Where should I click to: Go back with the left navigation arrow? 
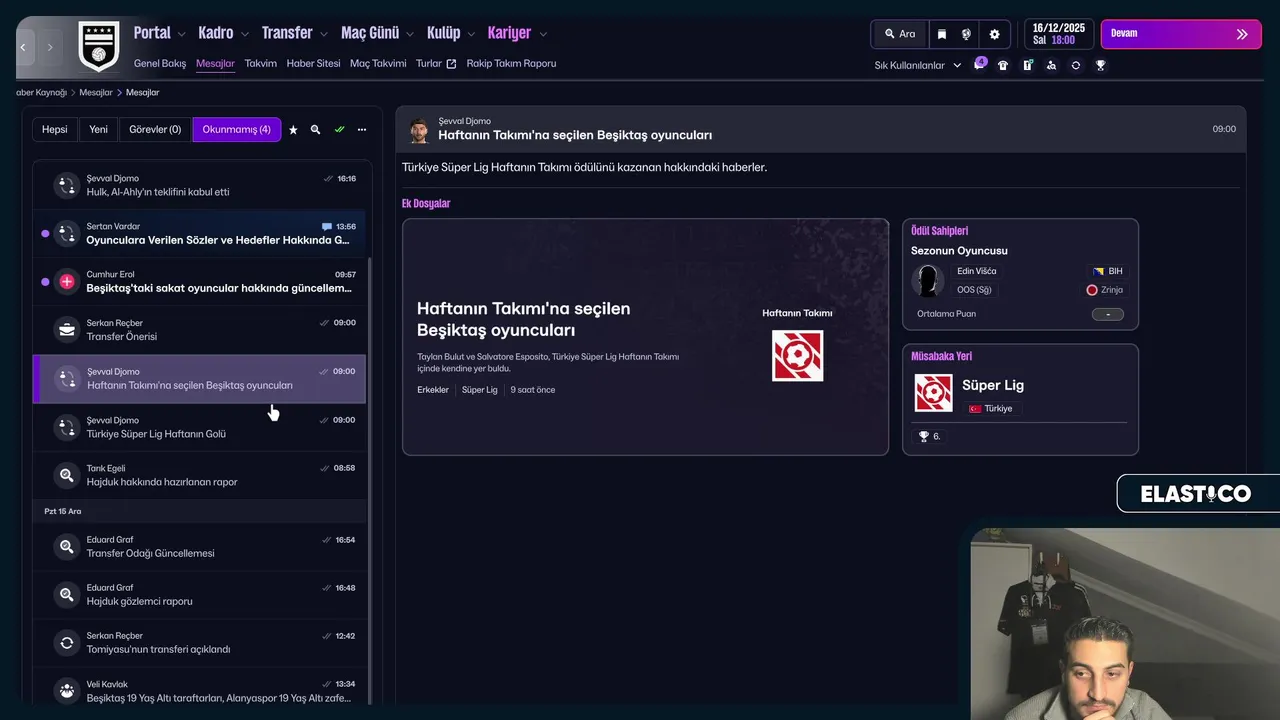[x=24, y=47]
